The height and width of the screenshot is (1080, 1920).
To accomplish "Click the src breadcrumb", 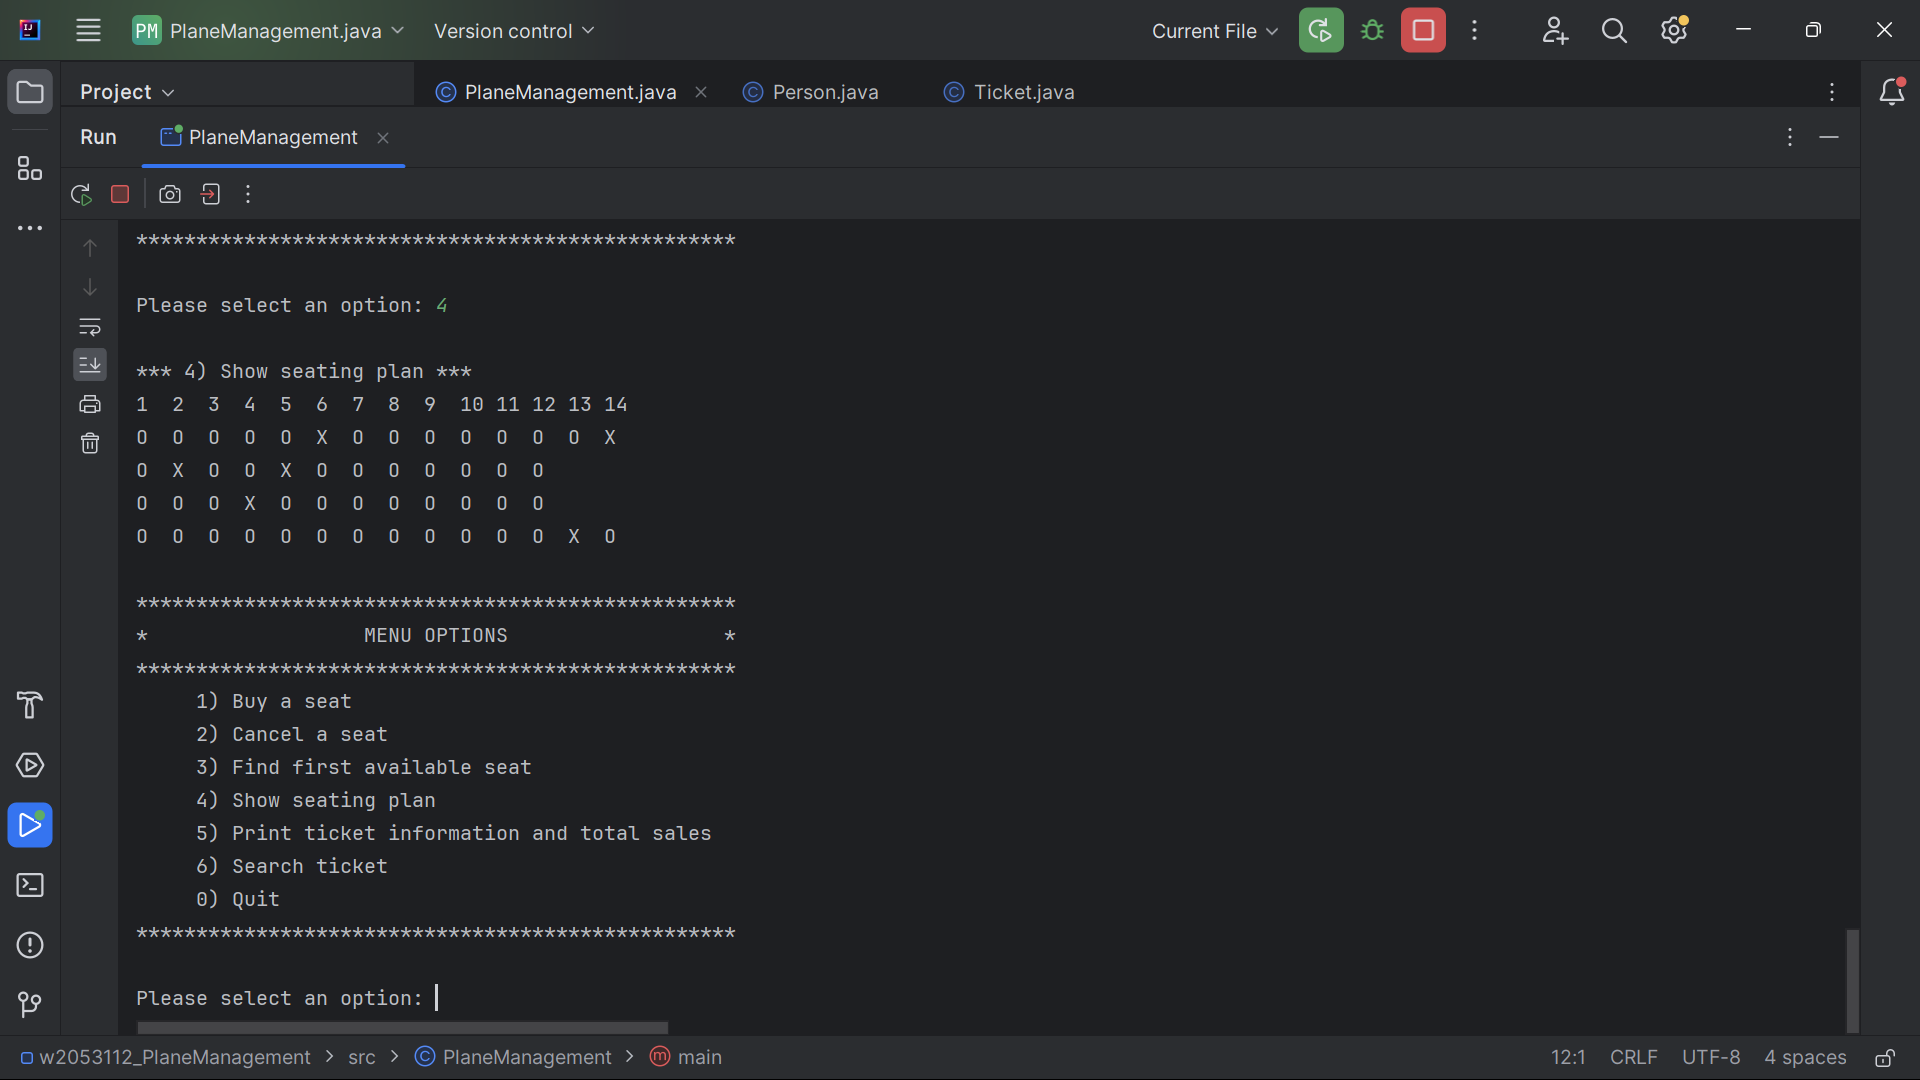I will [x=362, y=1057].
